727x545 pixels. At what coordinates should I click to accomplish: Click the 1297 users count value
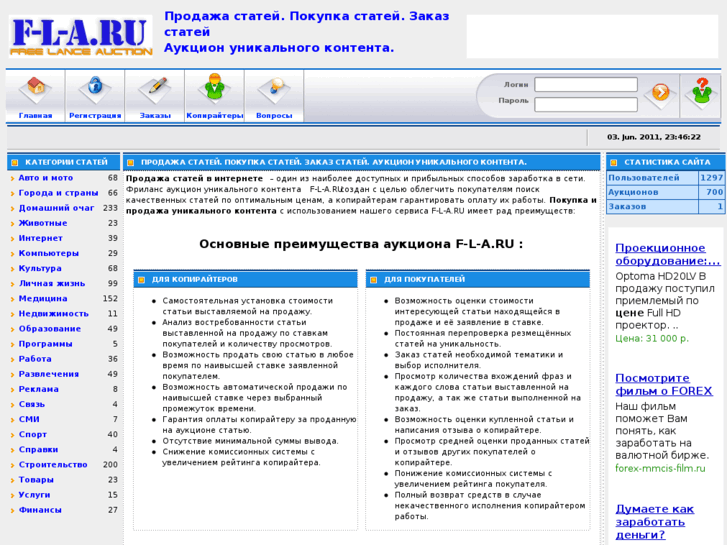pyautogui.click(x=711, y=178)
